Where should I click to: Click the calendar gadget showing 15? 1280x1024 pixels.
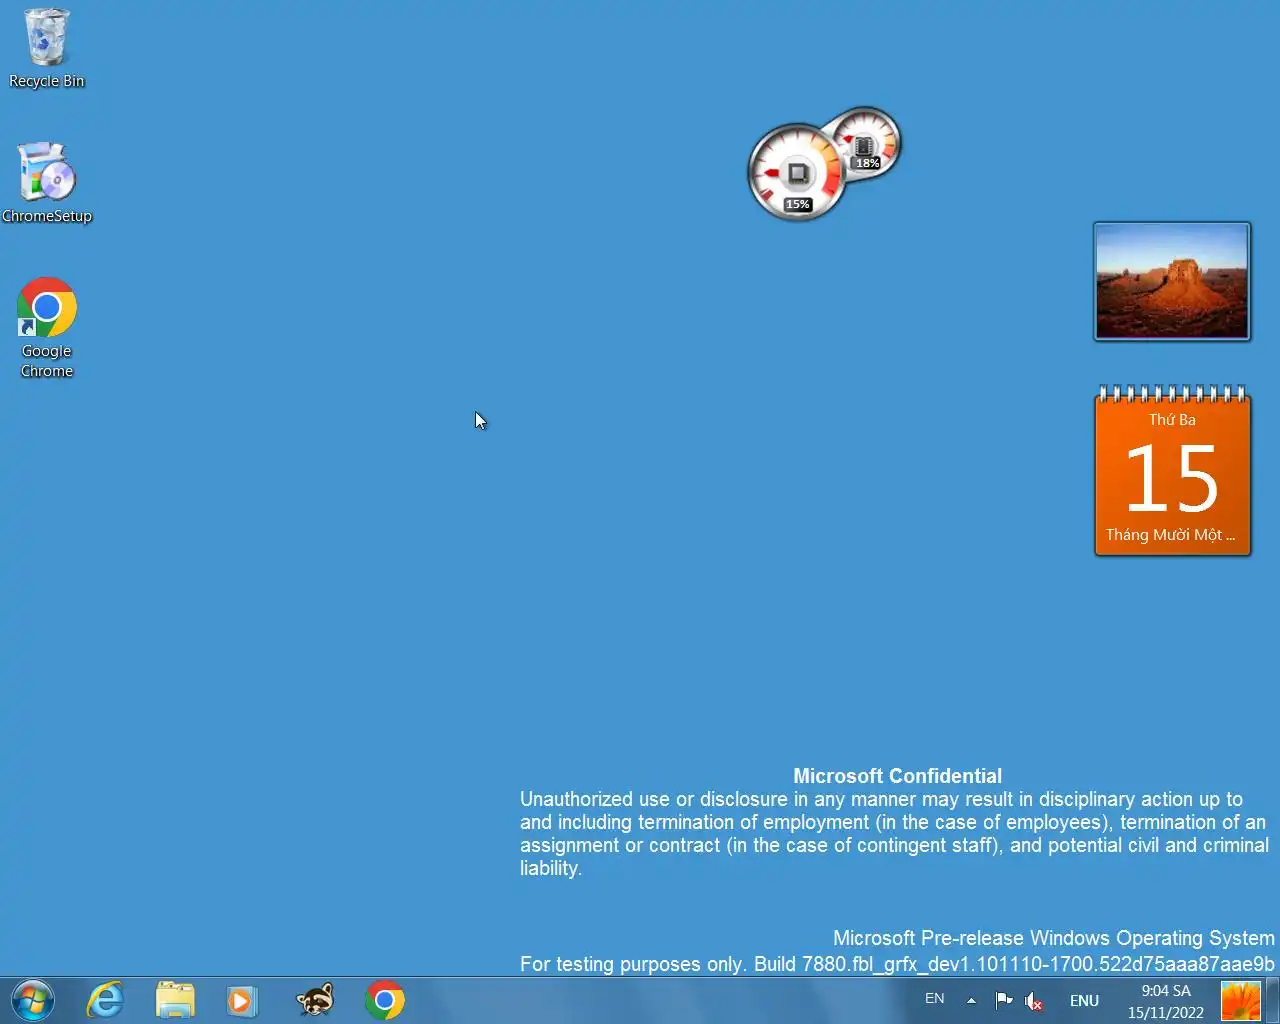(1172, 472)
